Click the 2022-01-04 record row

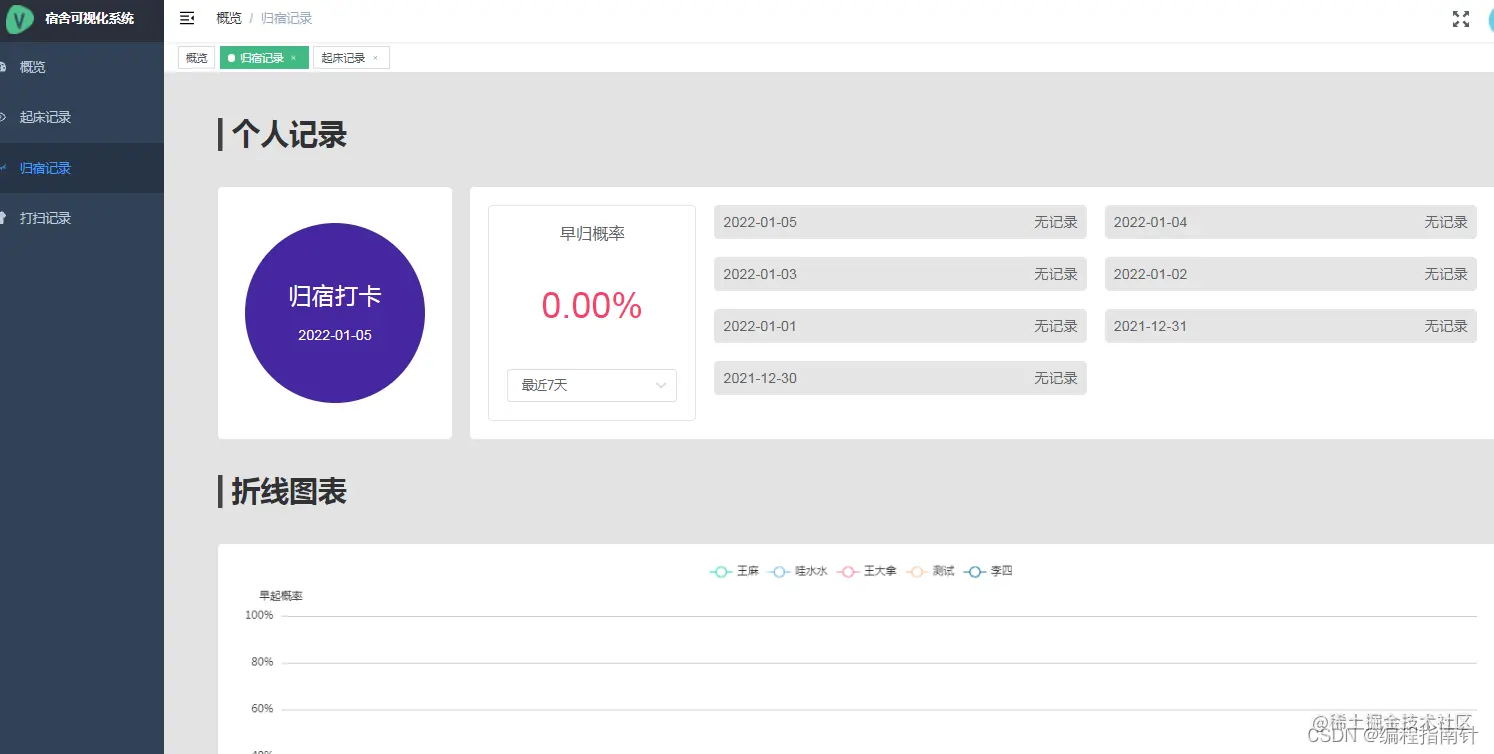(x=1291, y=222)
